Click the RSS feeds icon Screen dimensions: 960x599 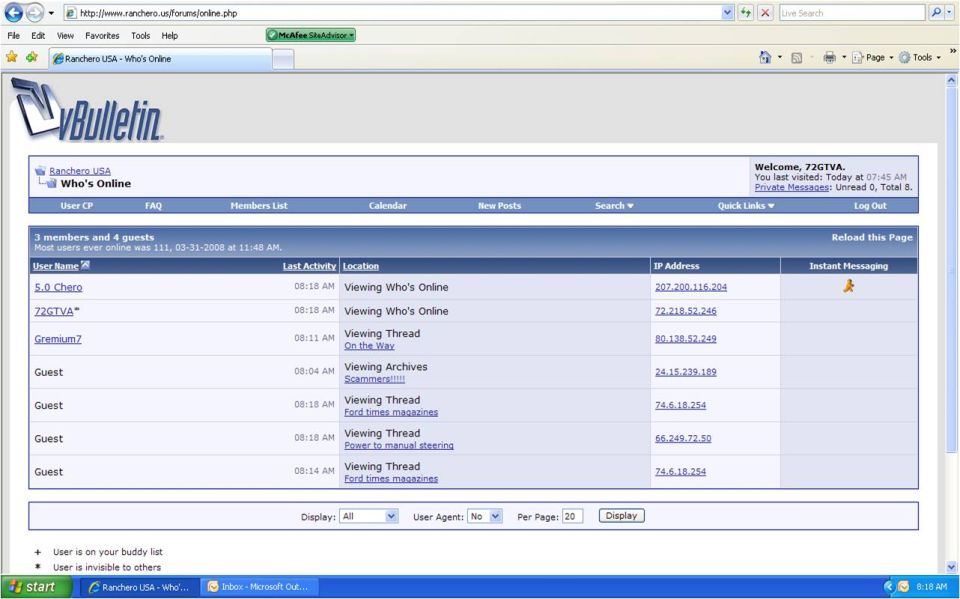pos(797,58)
